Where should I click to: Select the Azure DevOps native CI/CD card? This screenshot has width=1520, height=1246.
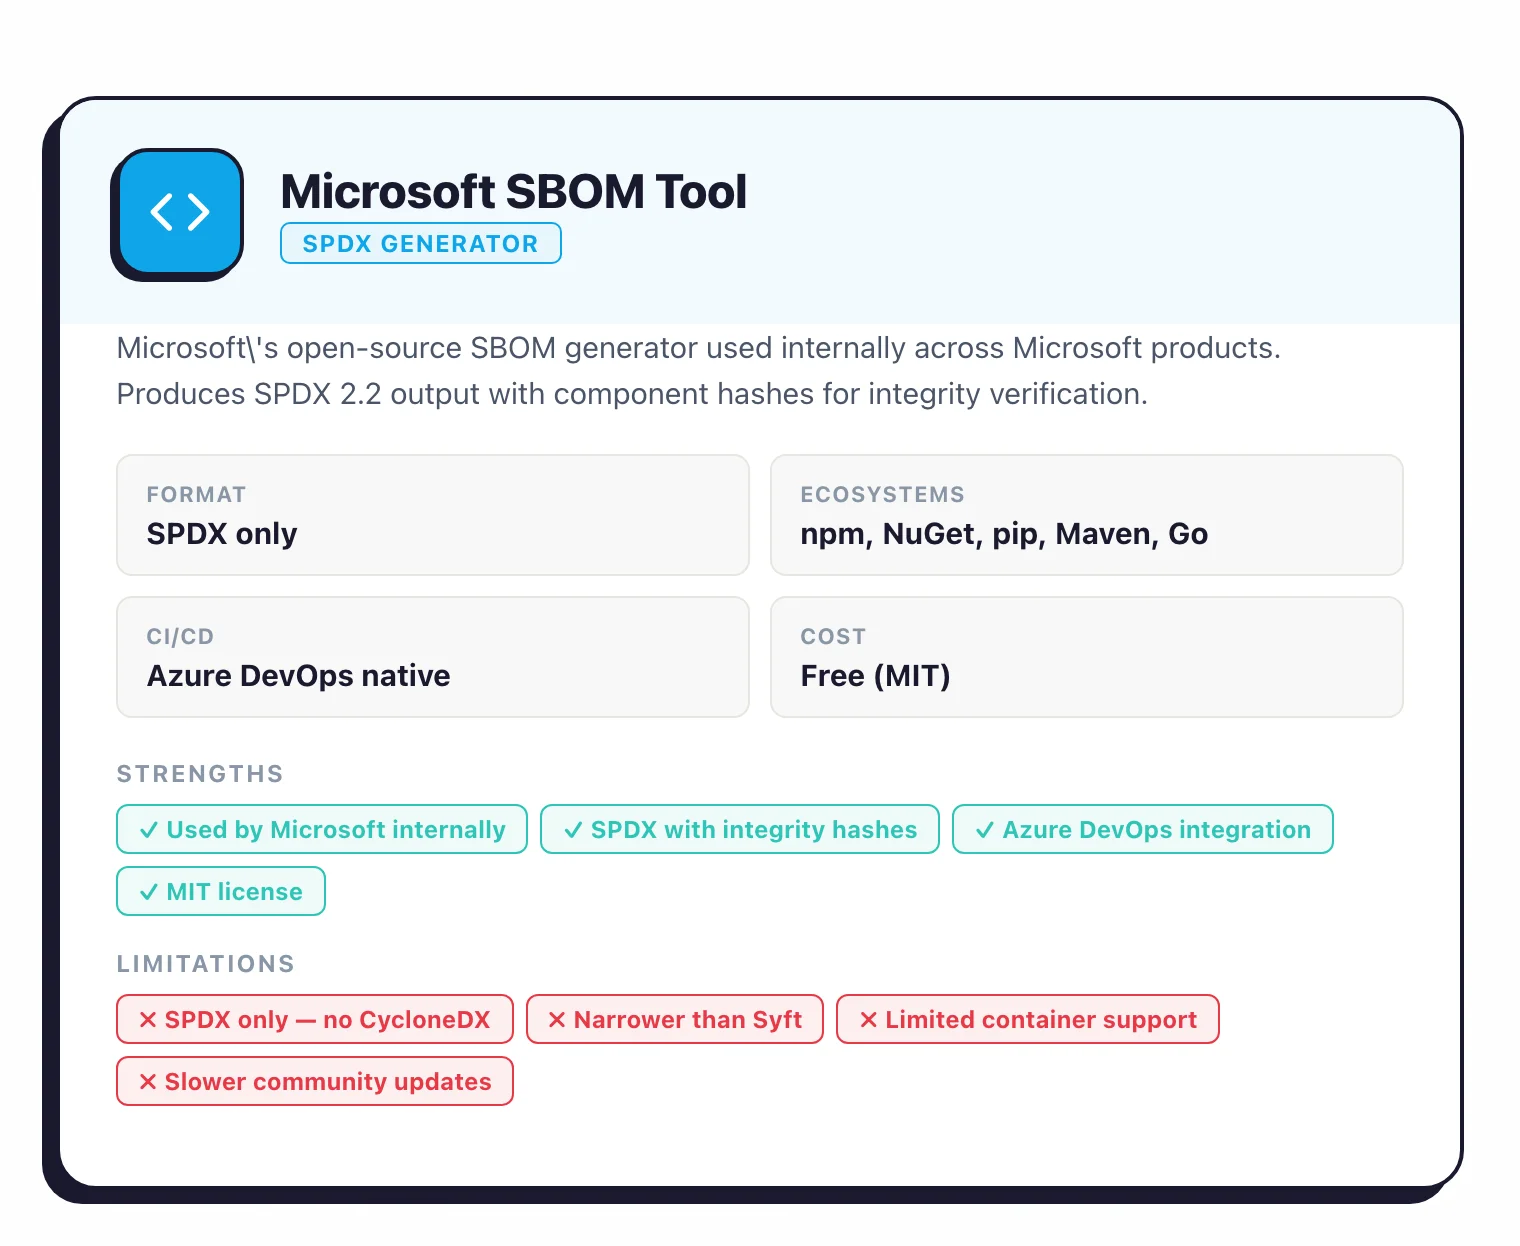pyautogui.click(x=432, y=657)
